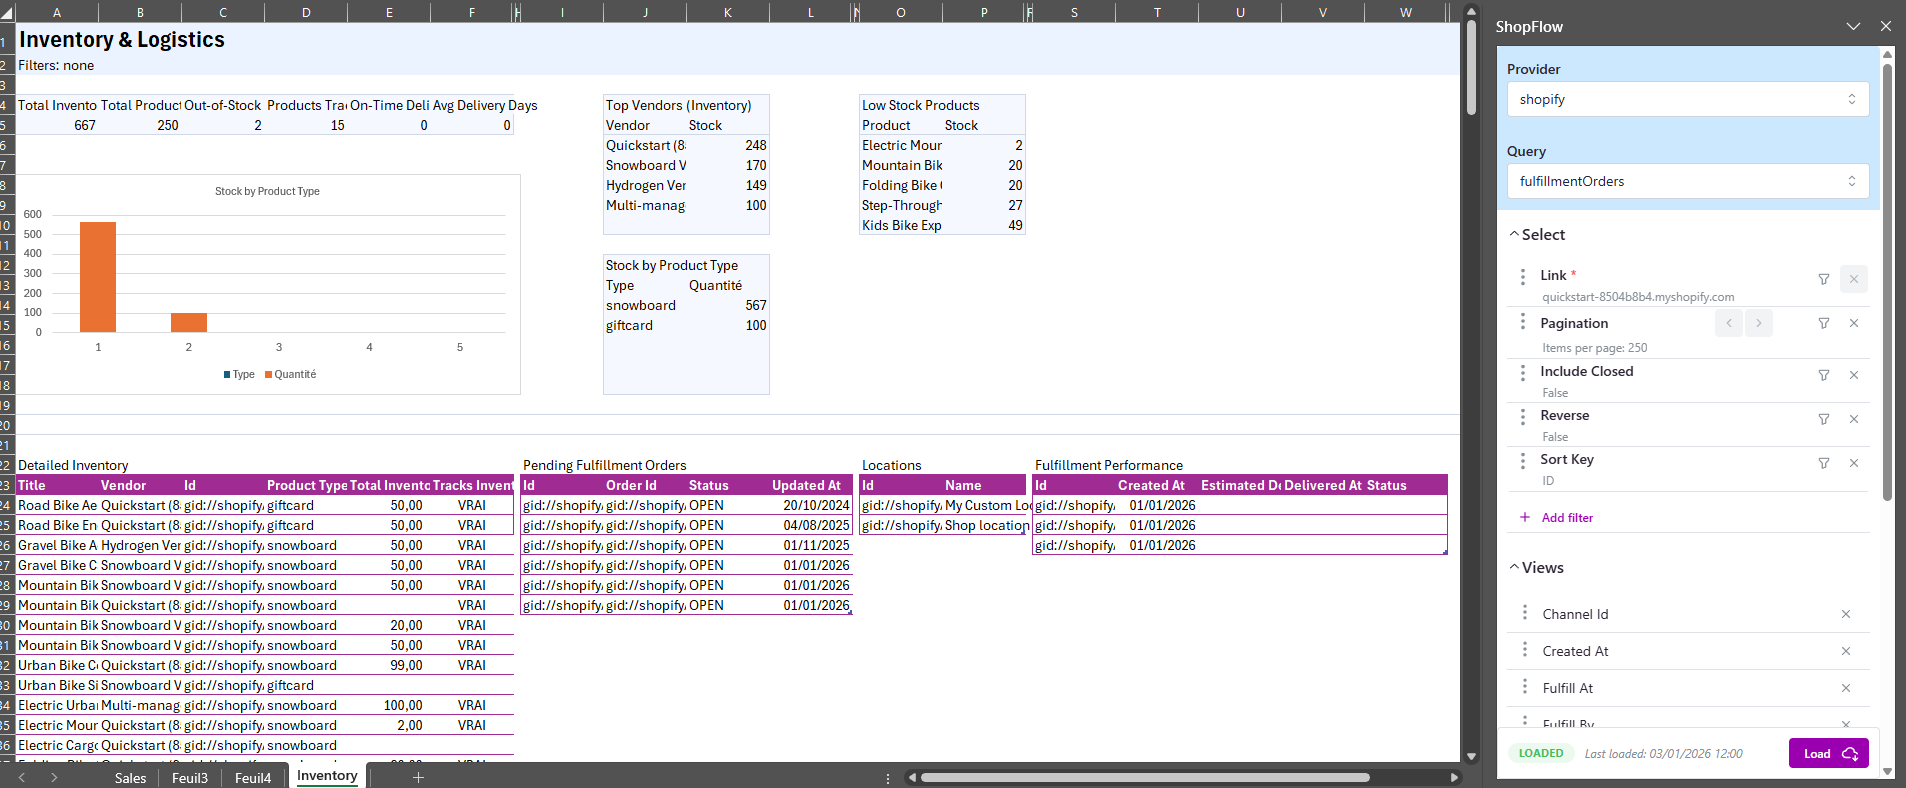Viewport: 1906px width, 788px height.
Task: Remove the Include Closed row
Action: click(x=1854, y=375)
